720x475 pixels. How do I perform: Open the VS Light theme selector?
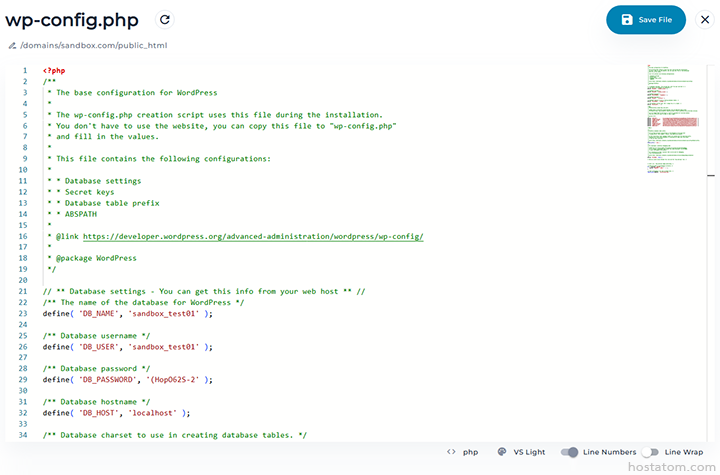coord(530,452)
